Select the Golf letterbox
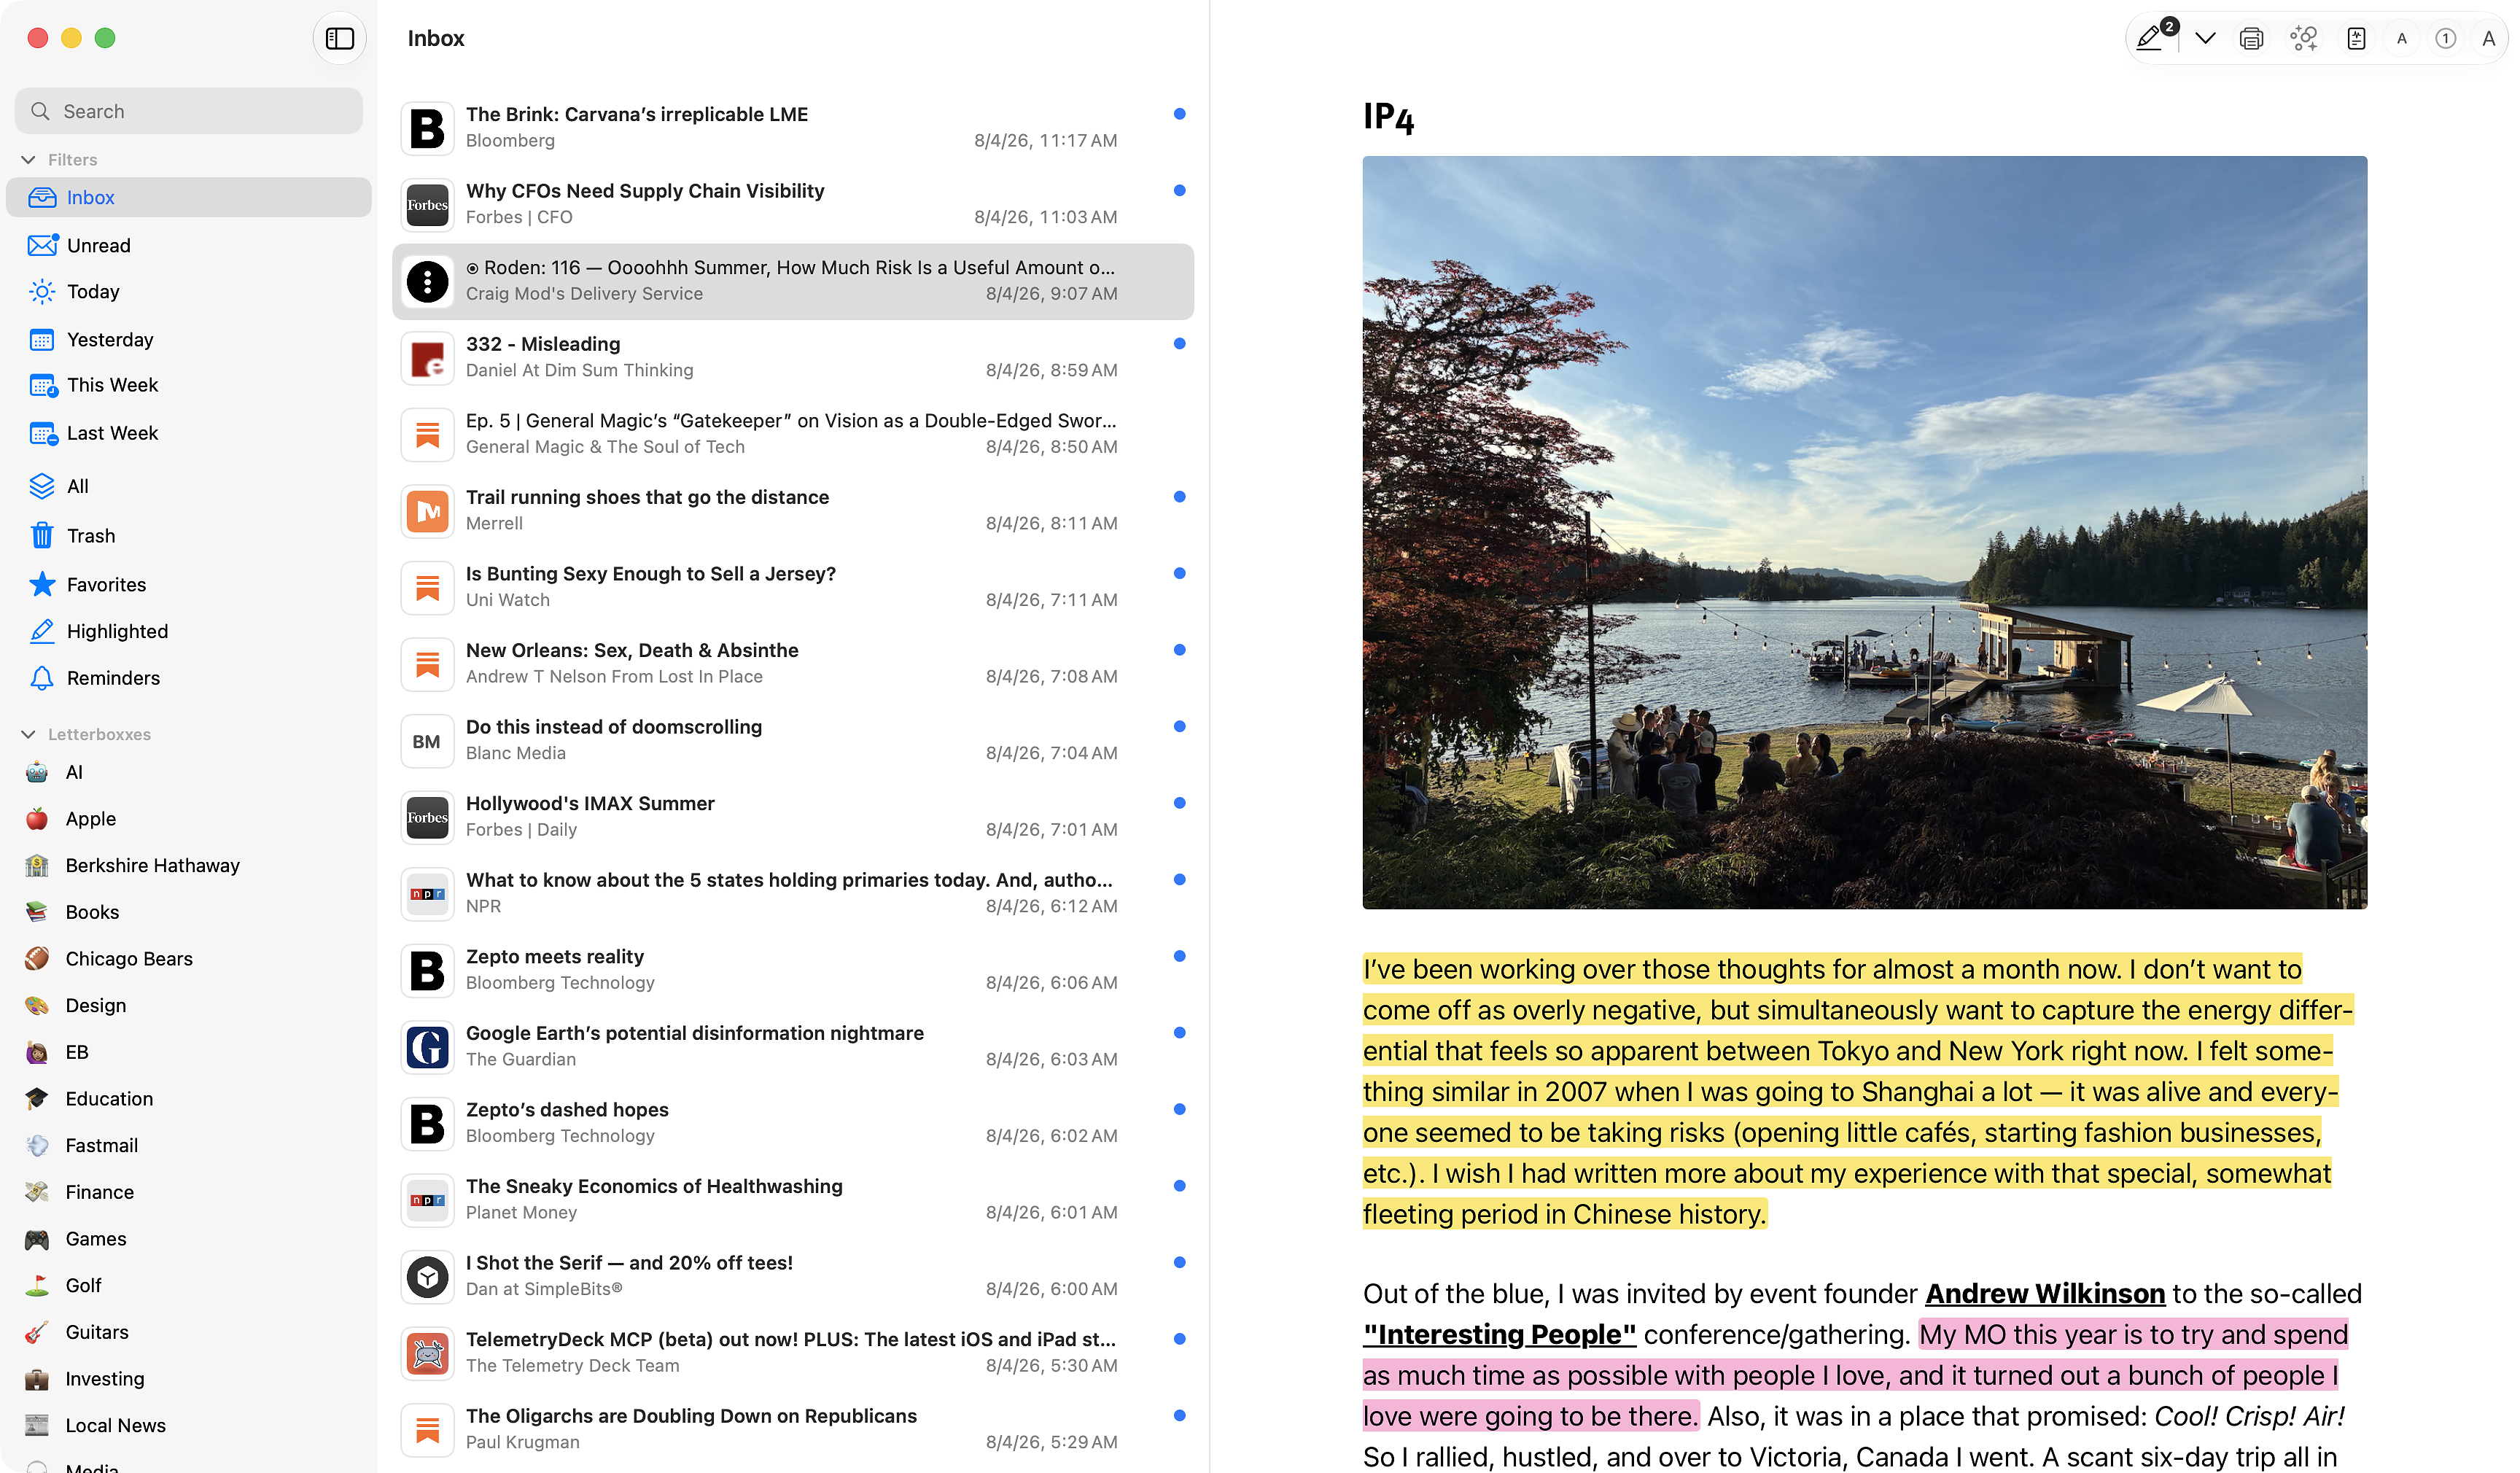The width and height of the screenshot is (2520, 1473). coord(188,1285)
